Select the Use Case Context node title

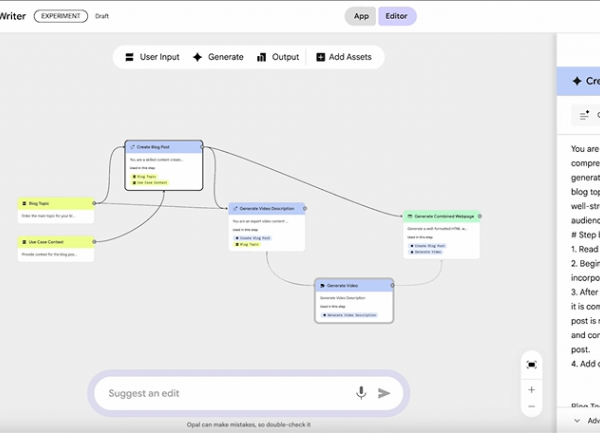click(46, 242)
